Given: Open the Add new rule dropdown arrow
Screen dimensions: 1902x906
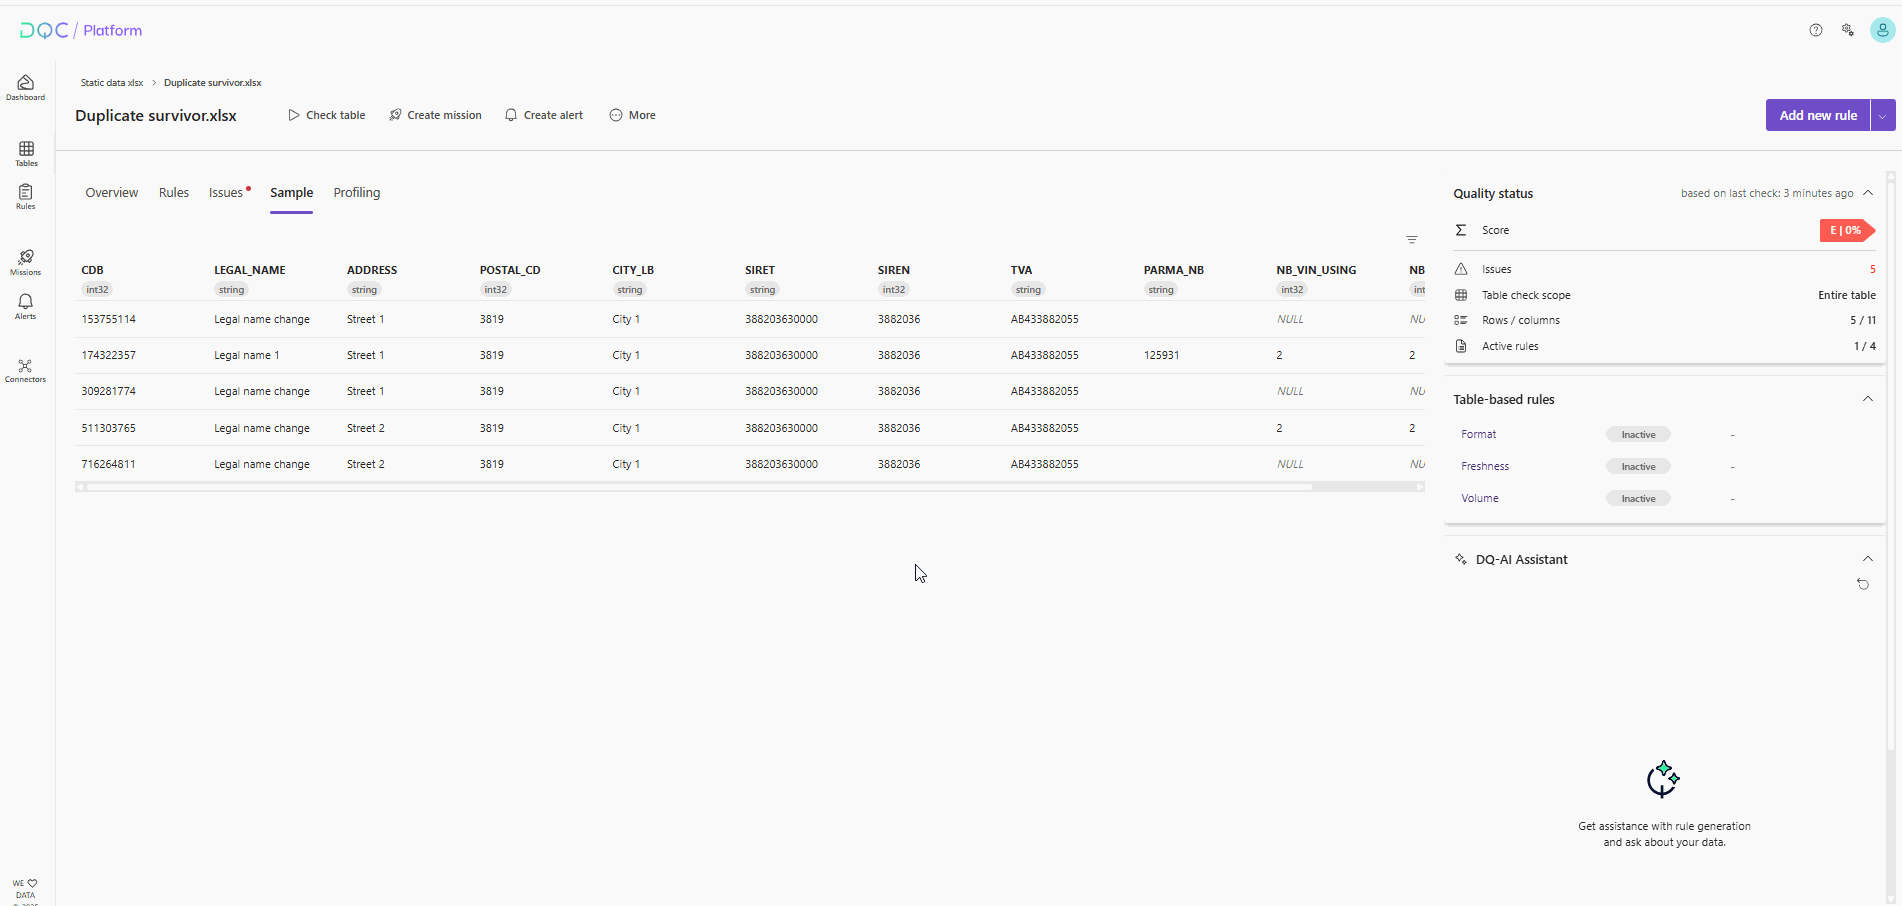Looking at the screenshot, I should click(1883, 115).
